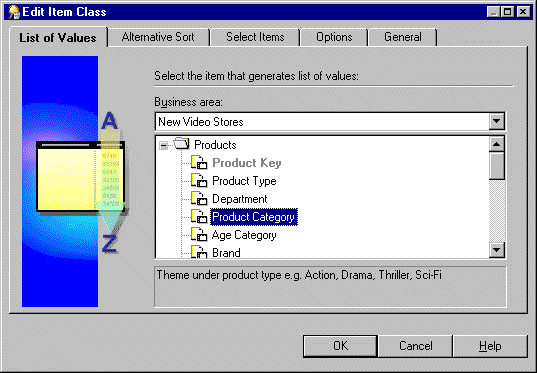The height and width of the screenshot is (373, 537).
Task: Click the Edit Item Class title bar icon
Action: 14,12
